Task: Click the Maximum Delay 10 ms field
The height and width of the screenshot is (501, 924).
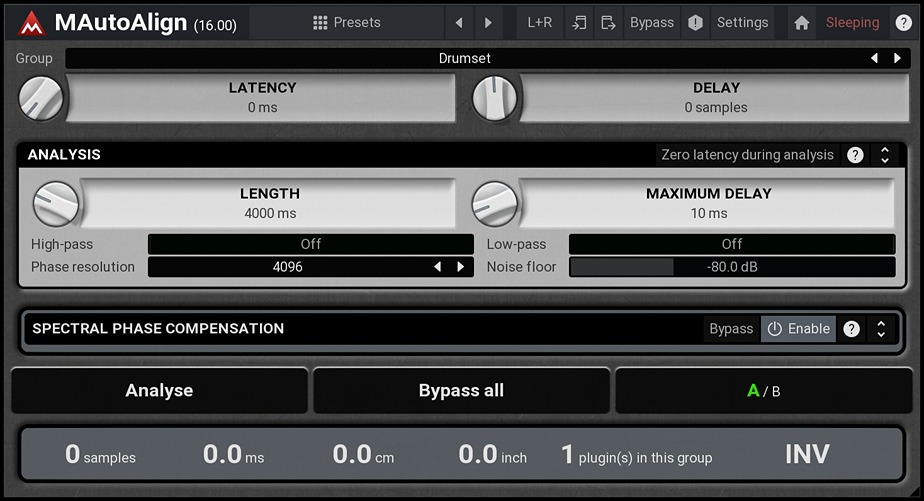Action: (x=708, y=203)
